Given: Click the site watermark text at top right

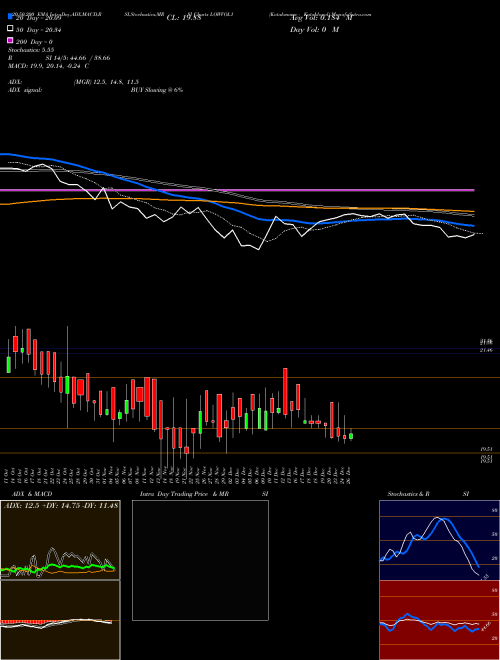Looking at the screenshot, I should [320, 14].
